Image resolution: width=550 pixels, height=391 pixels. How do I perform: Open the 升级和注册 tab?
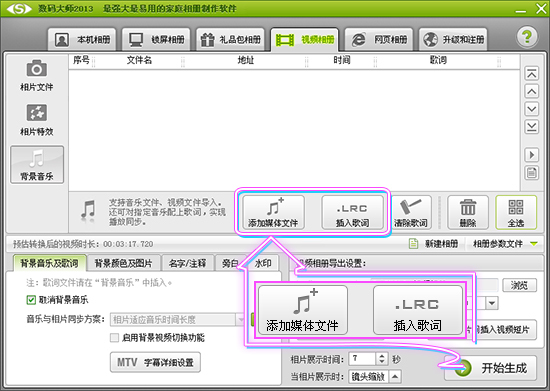(x=453, y=40)
